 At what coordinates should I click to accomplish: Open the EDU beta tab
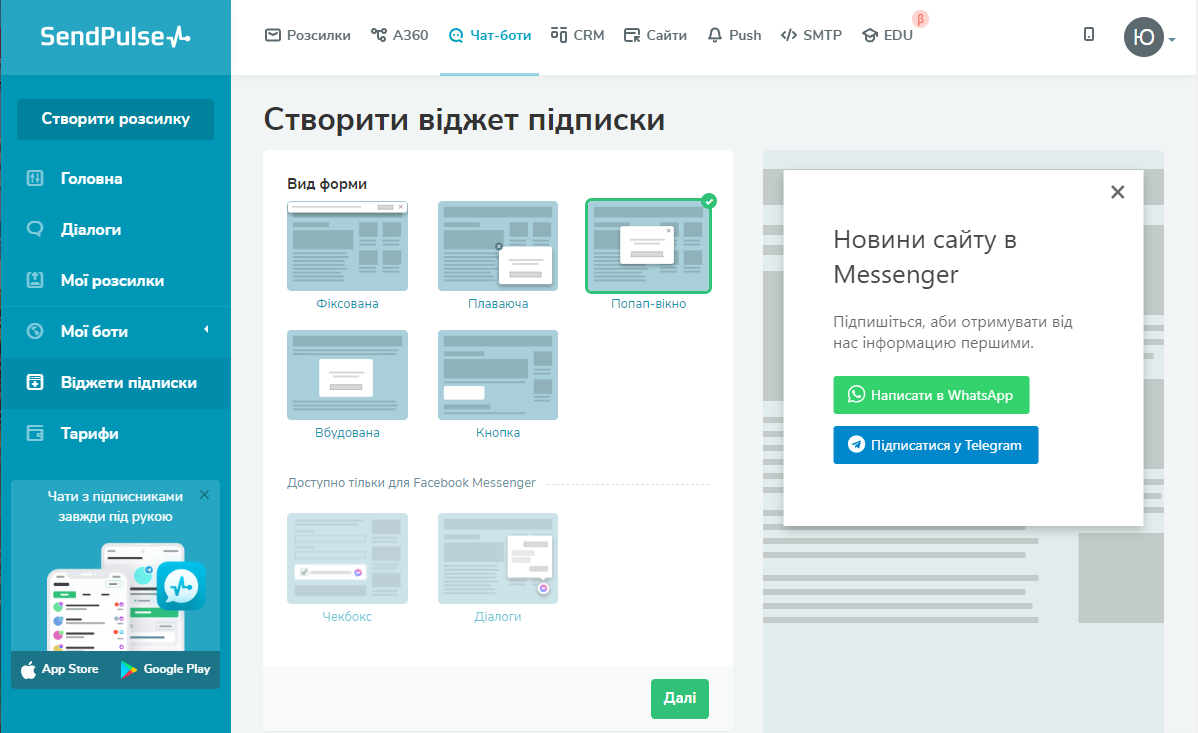click(888, 35)
